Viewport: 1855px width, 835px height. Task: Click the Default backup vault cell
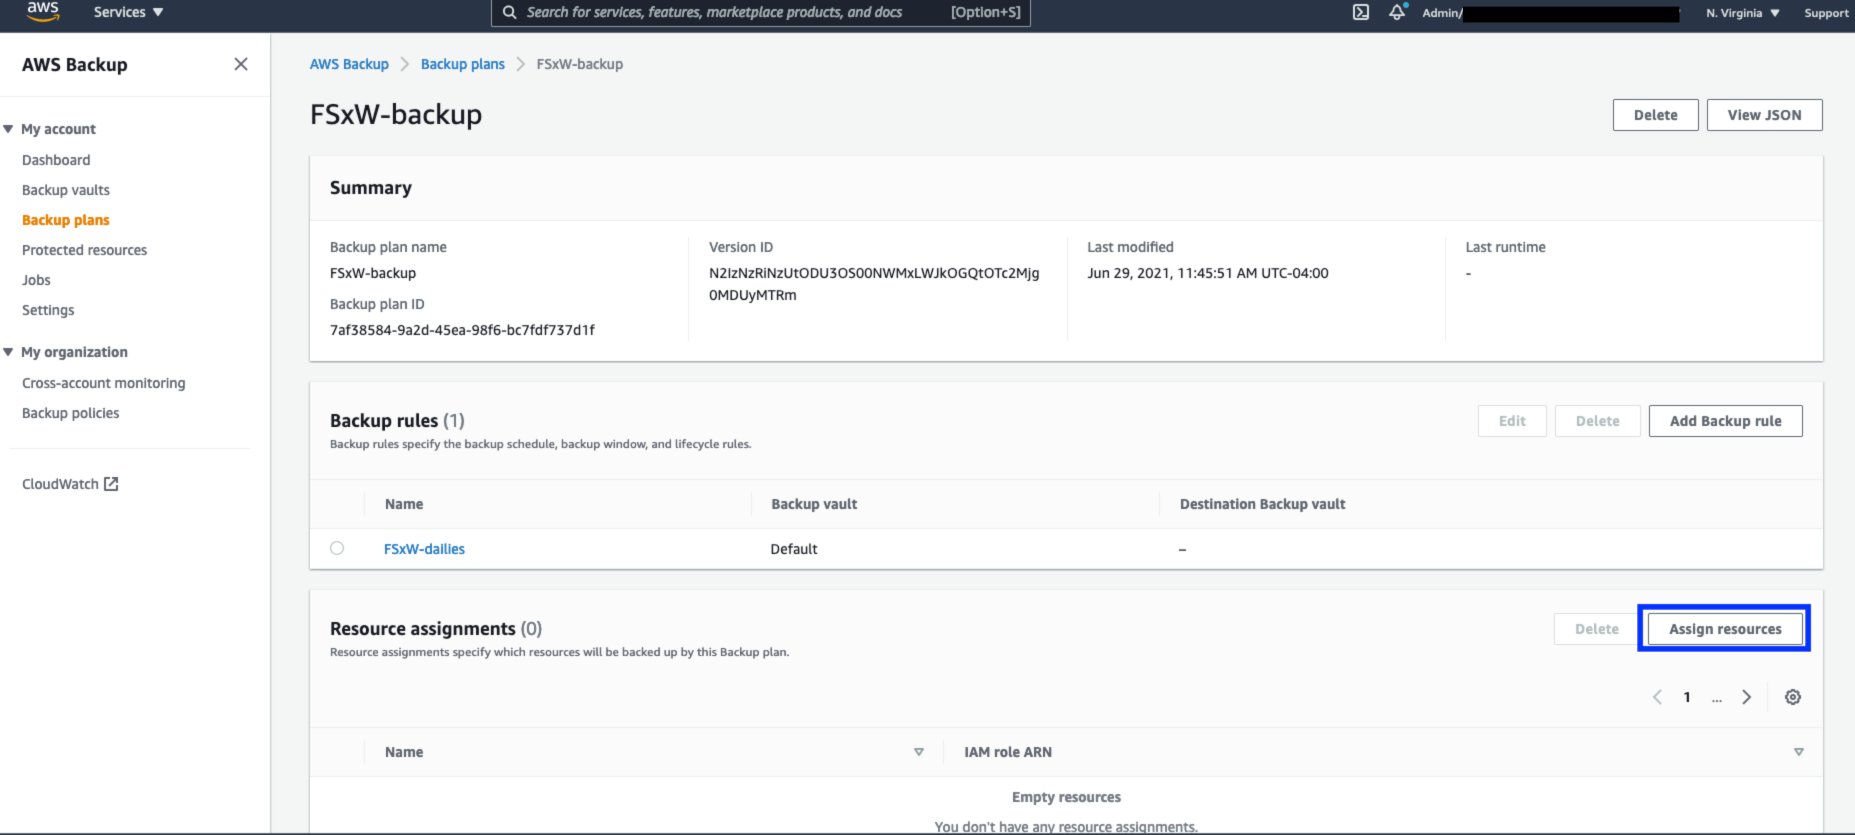click(x=794, y=549)
